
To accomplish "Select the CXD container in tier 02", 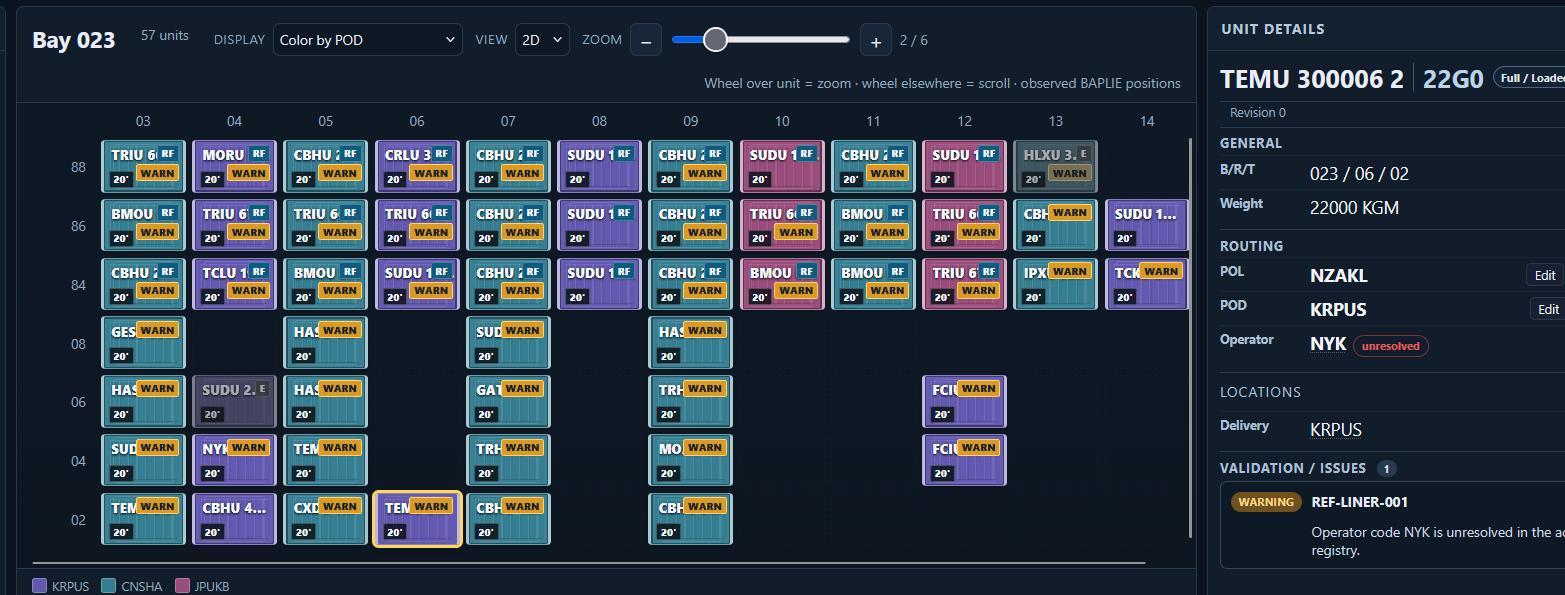I will [x=325, y=519].
